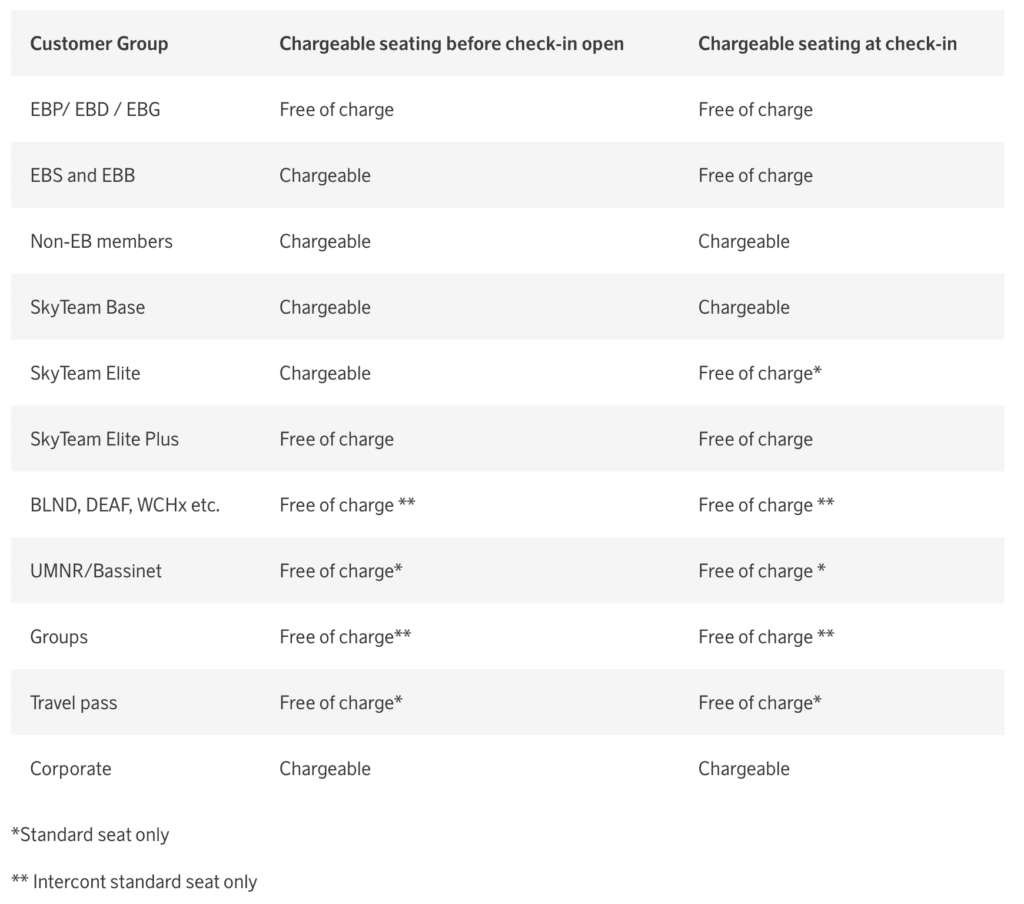Click before-check-in 'Free of charge**' in Groups row
Image resolution: width=1024 pixels, height=904 pixels.
point(345,637)
